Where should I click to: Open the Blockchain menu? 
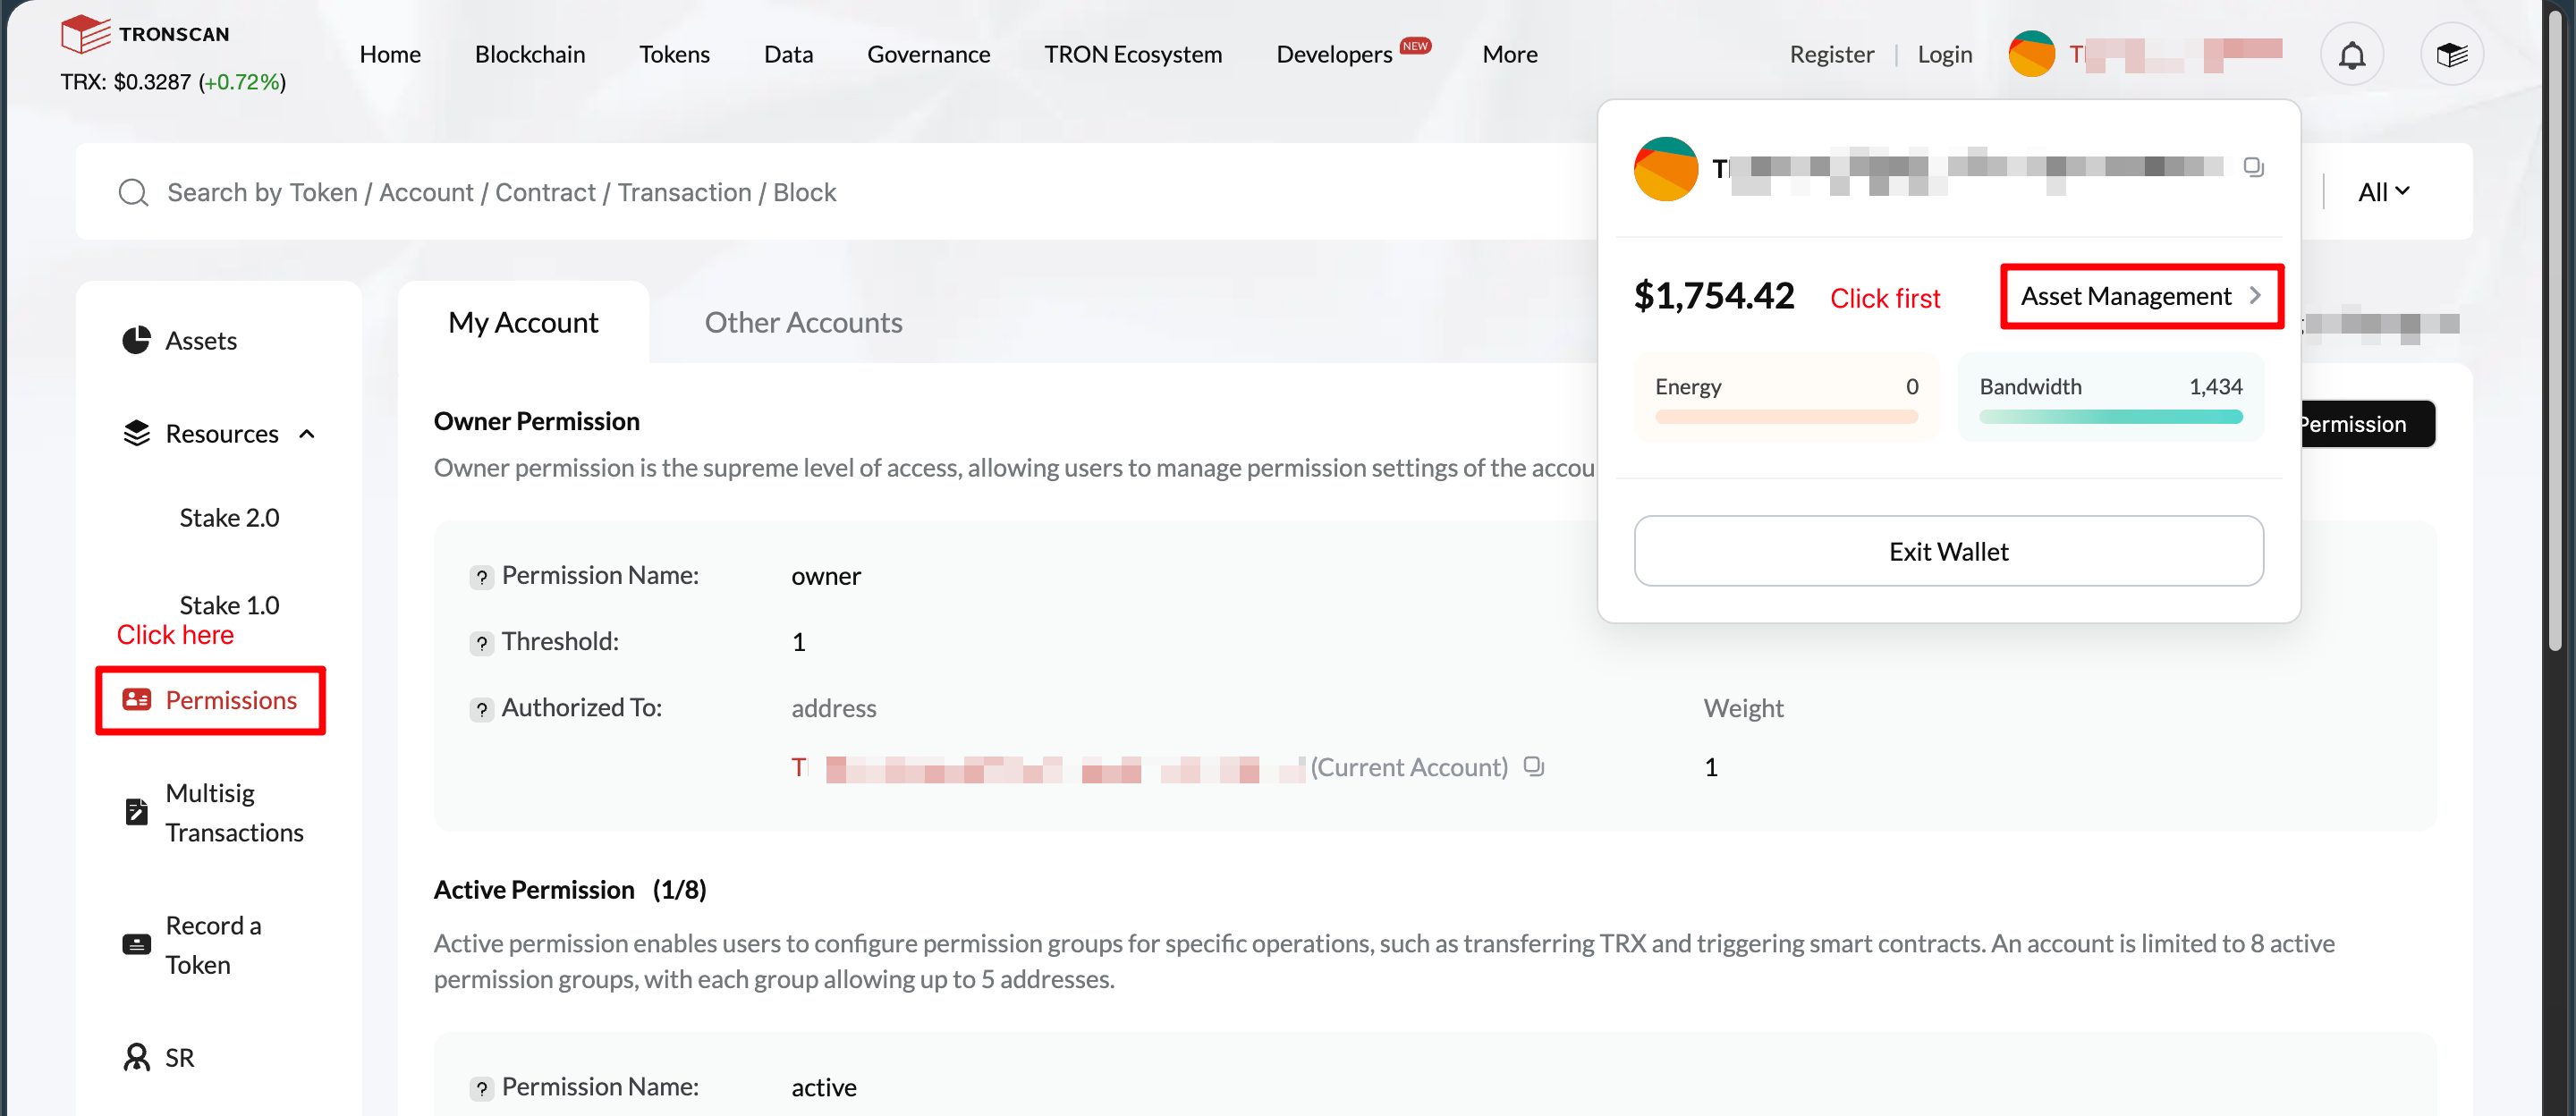pyautogui.click(x=530, y=54)
